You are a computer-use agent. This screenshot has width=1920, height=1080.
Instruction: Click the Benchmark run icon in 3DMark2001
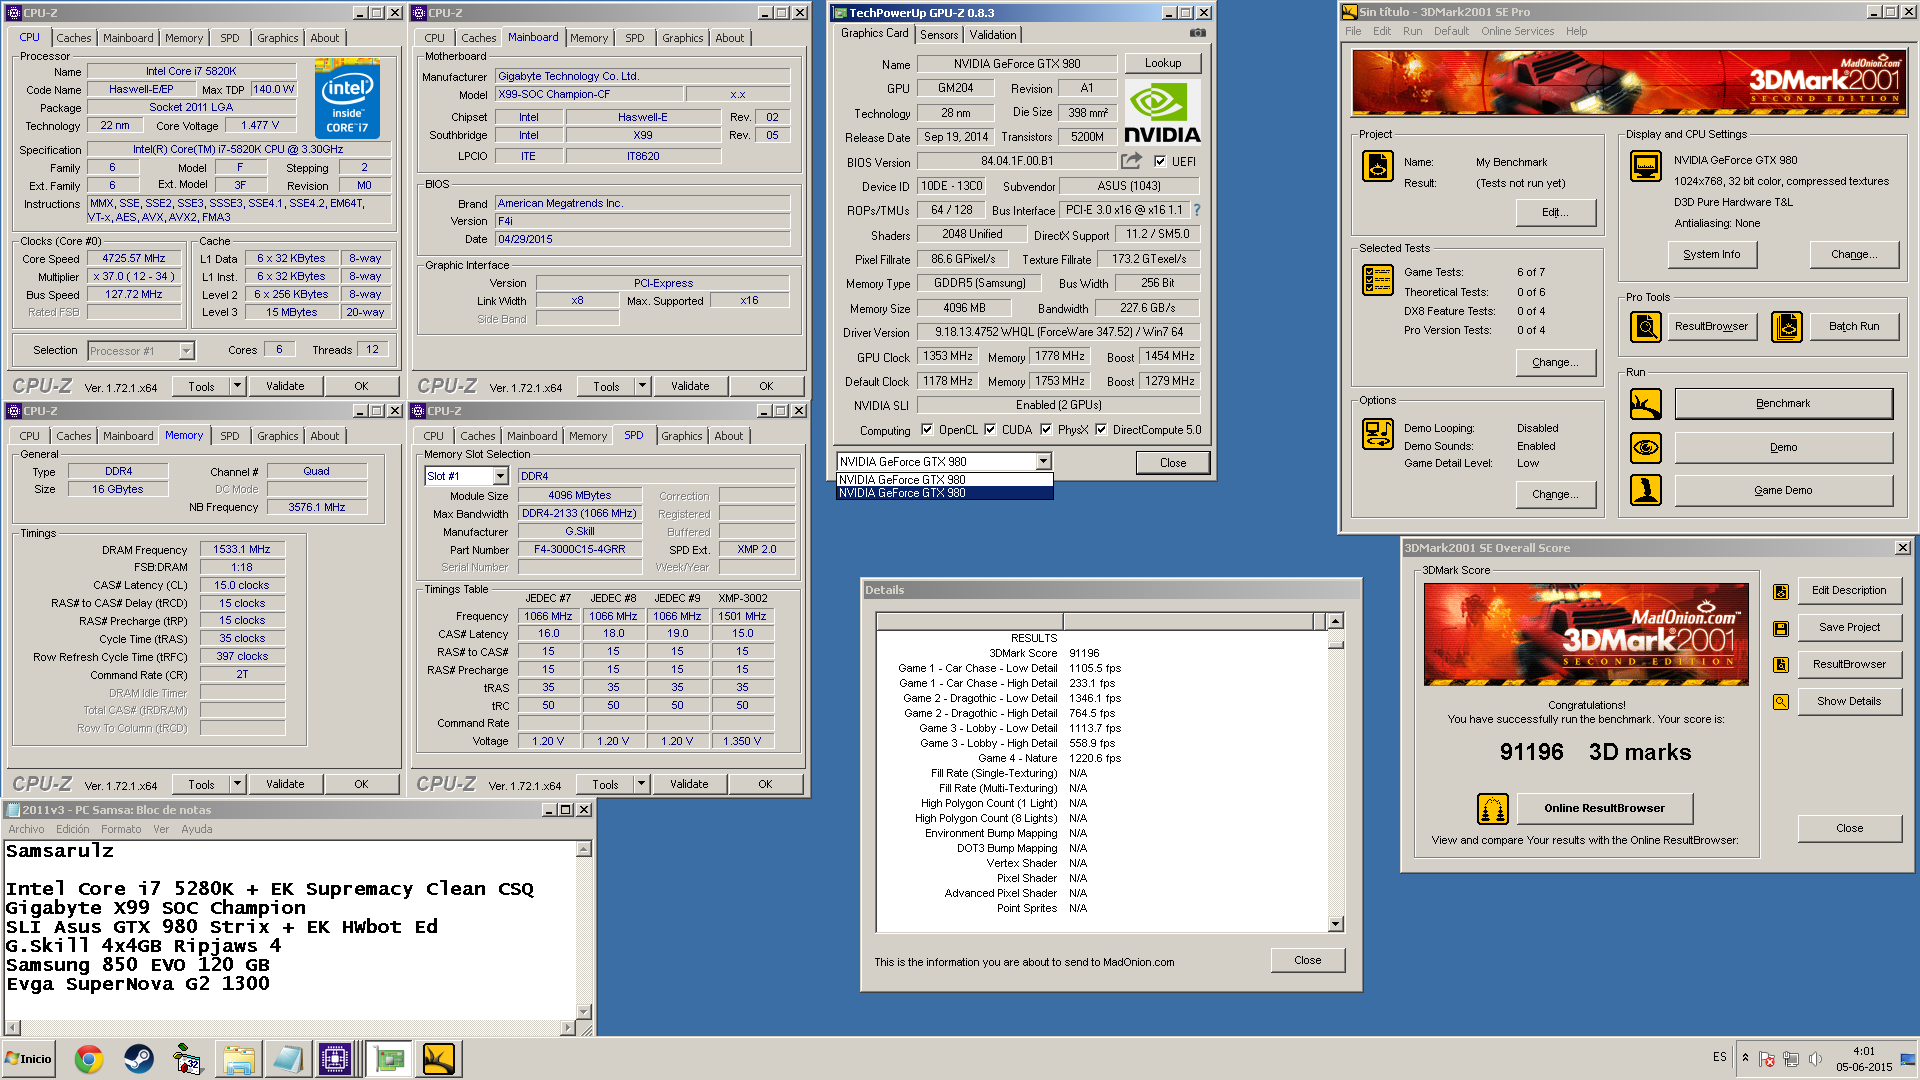point(1645,404)
